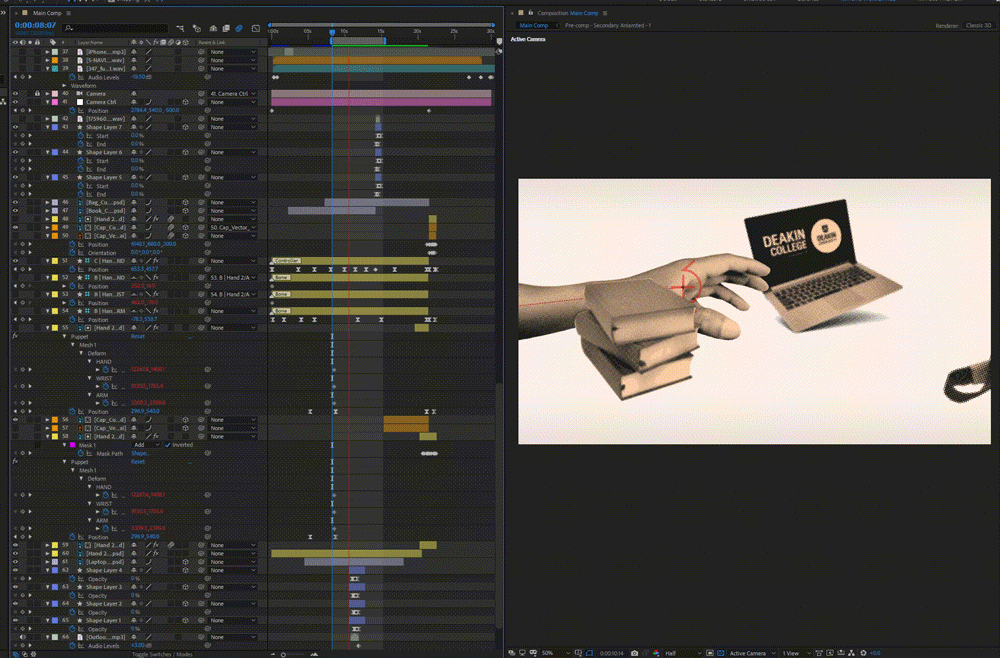Image resolution: width=1000 pixels, height=658 pixels.
Task: Click stopwatch for Shape Layer 6 End
Action: tap(80, 169)
